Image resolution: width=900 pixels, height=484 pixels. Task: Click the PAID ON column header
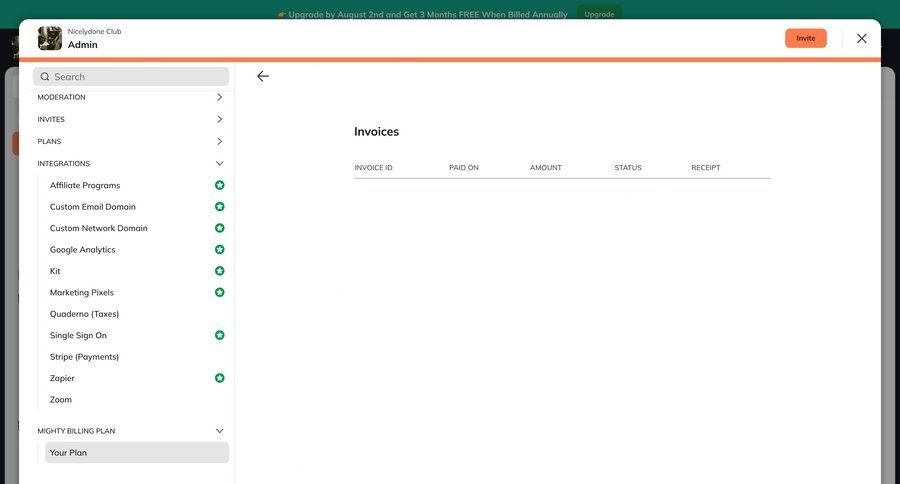[464, 168]
